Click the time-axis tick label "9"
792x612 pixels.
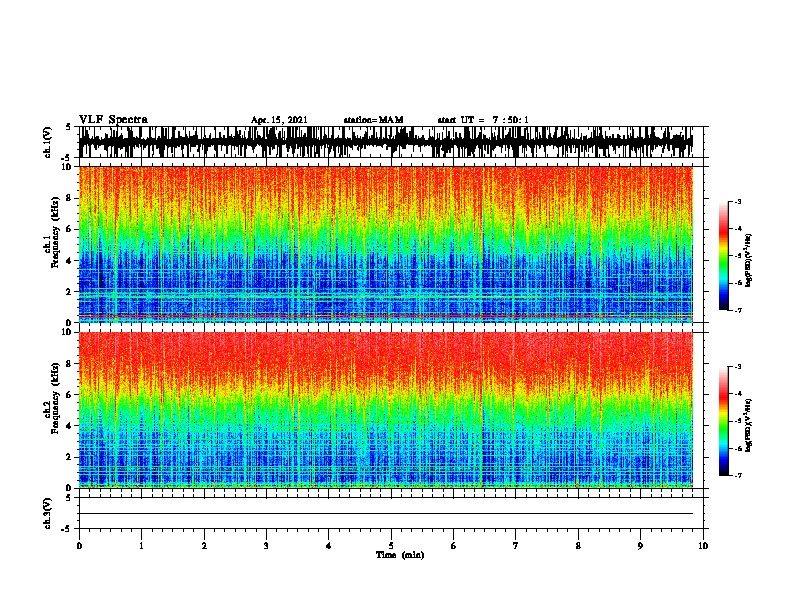tap(640, 546)
